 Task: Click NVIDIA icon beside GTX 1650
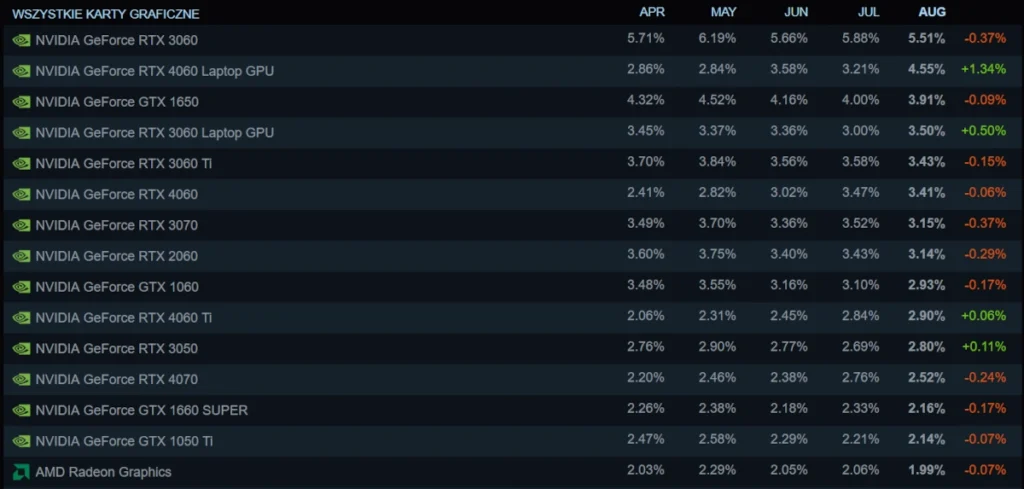pyautogui.click(x=21, y=102)
